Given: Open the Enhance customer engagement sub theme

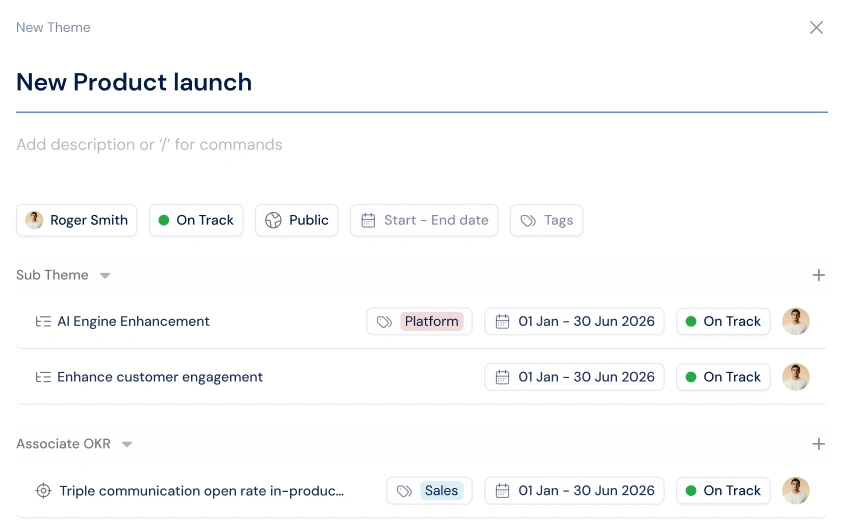Looking at the screenshot, I should (x=160, y=377).
